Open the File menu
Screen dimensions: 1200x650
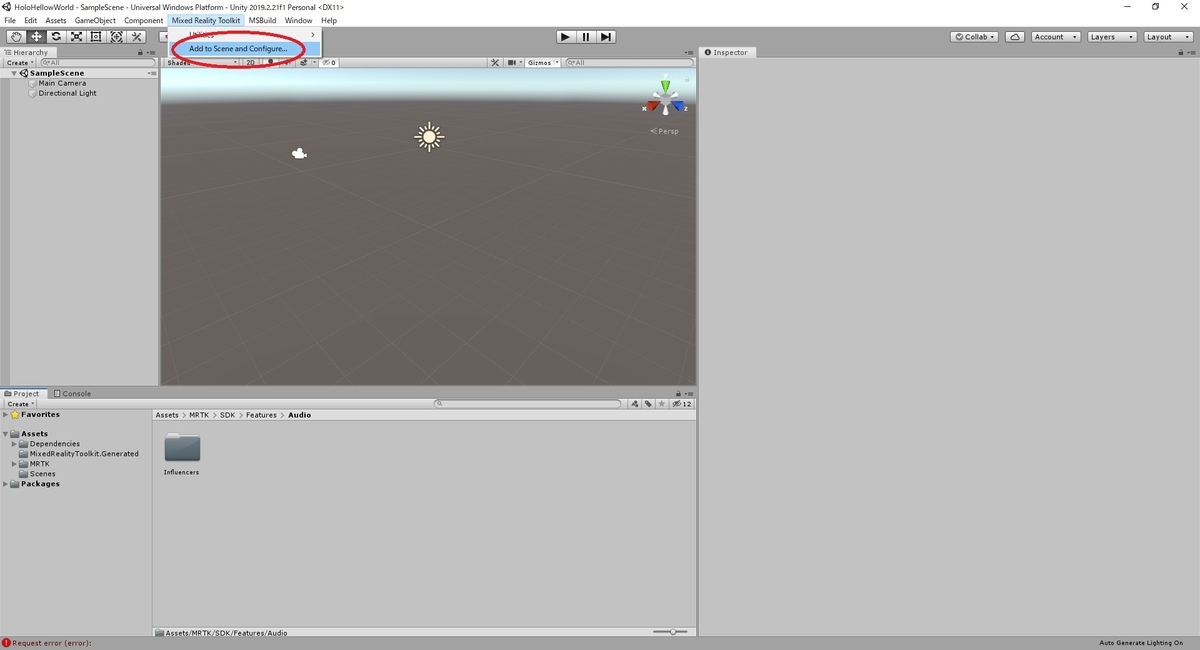pos(10,20)
